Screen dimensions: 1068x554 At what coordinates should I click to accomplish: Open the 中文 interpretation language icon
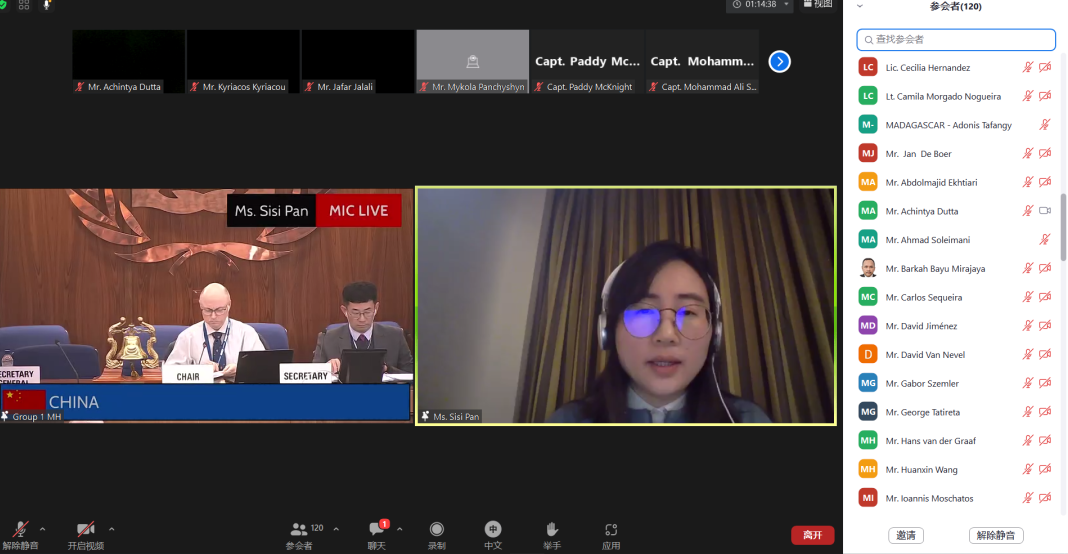[493, 530]
